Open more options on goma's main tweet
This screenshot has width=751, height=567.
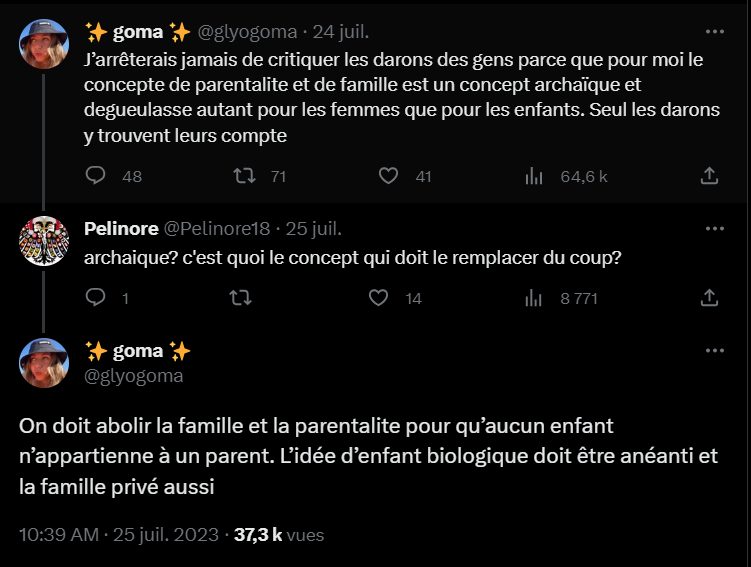tap(715, 351)
